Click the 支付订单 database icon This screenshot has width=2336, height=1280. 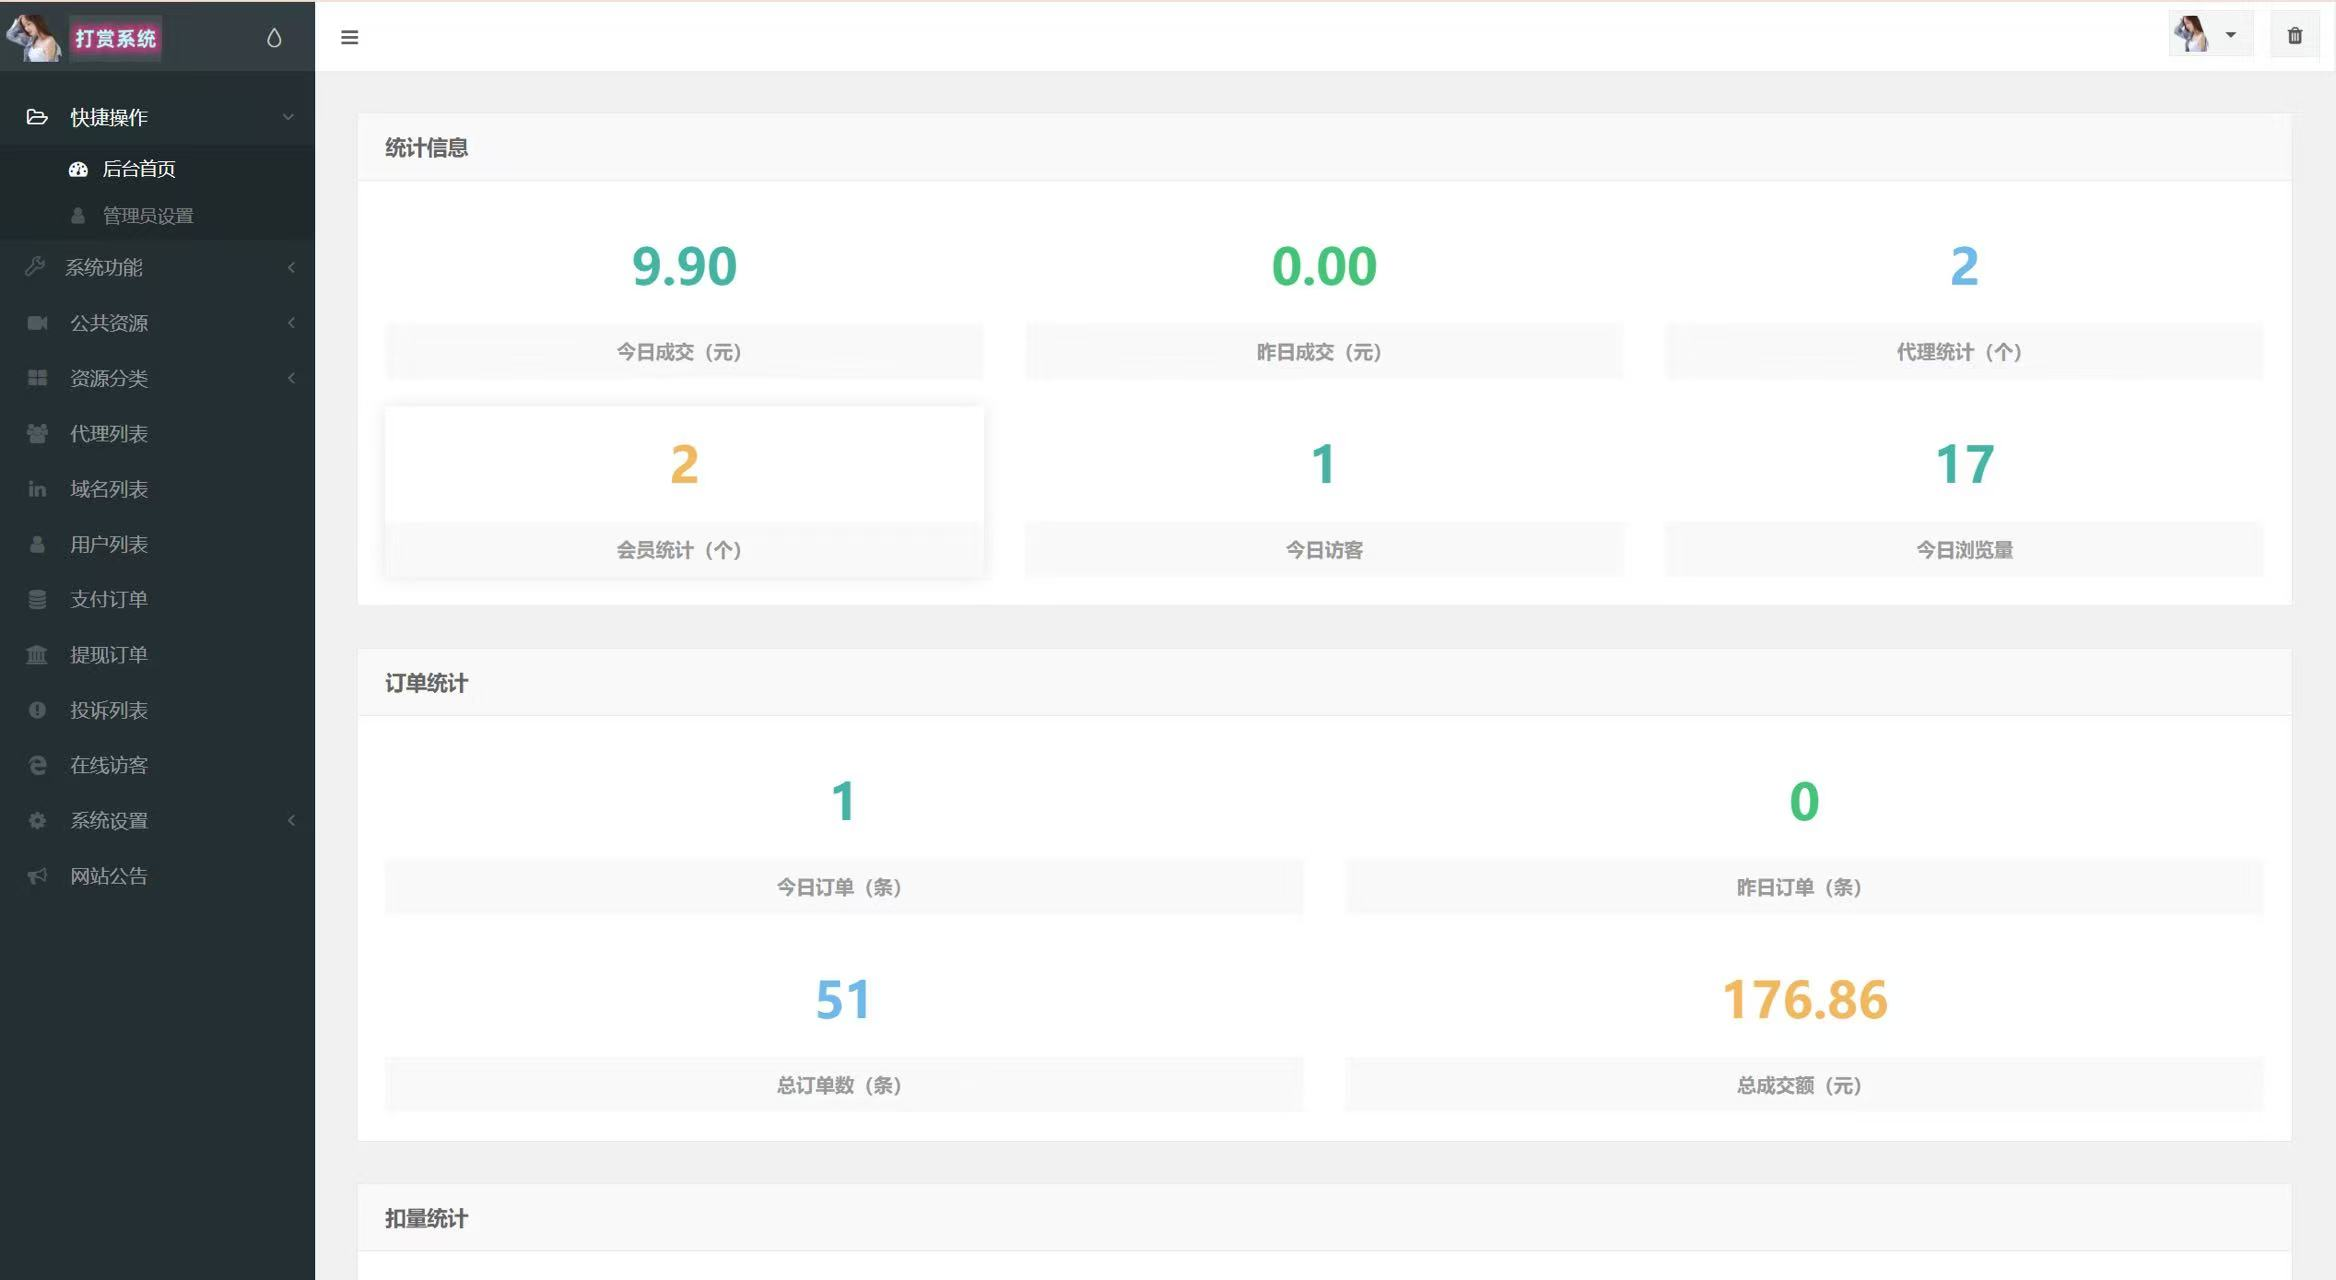pos(37,599)
